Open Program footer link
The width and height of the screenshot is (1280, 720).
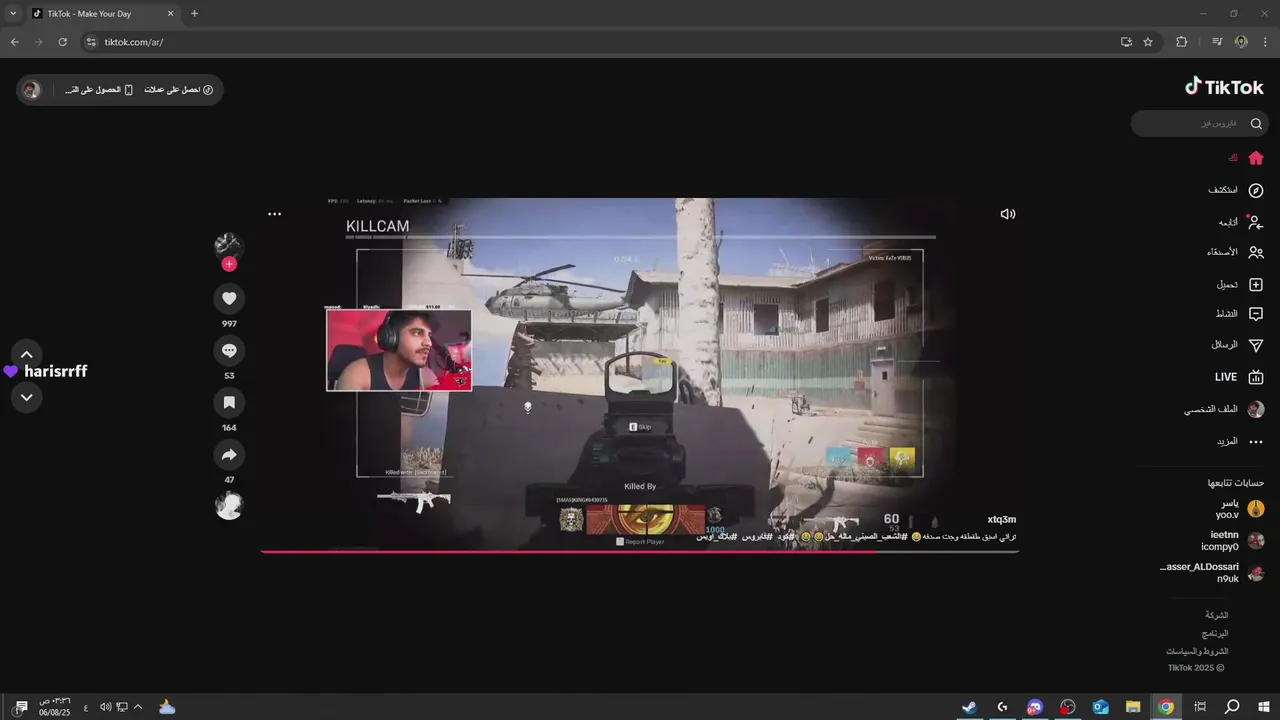tap(1214, 633)
